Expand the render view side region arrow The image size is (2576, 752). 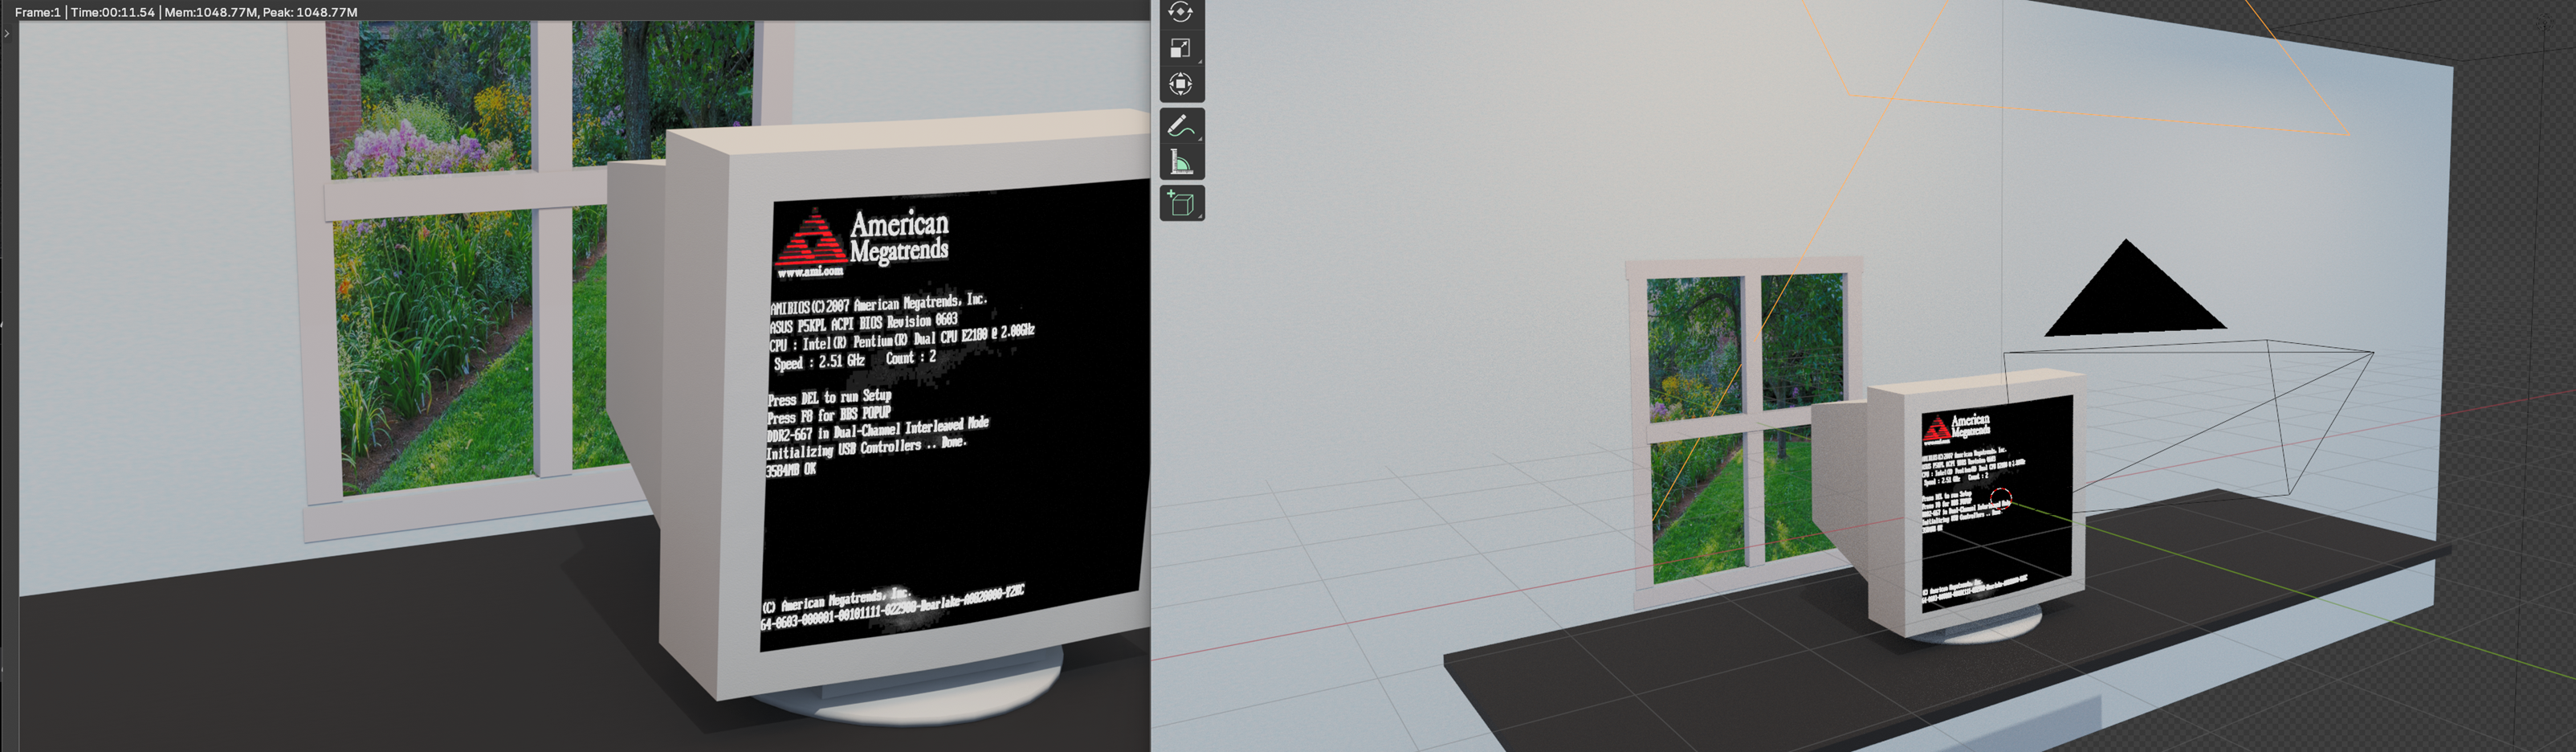coord(7,34)
